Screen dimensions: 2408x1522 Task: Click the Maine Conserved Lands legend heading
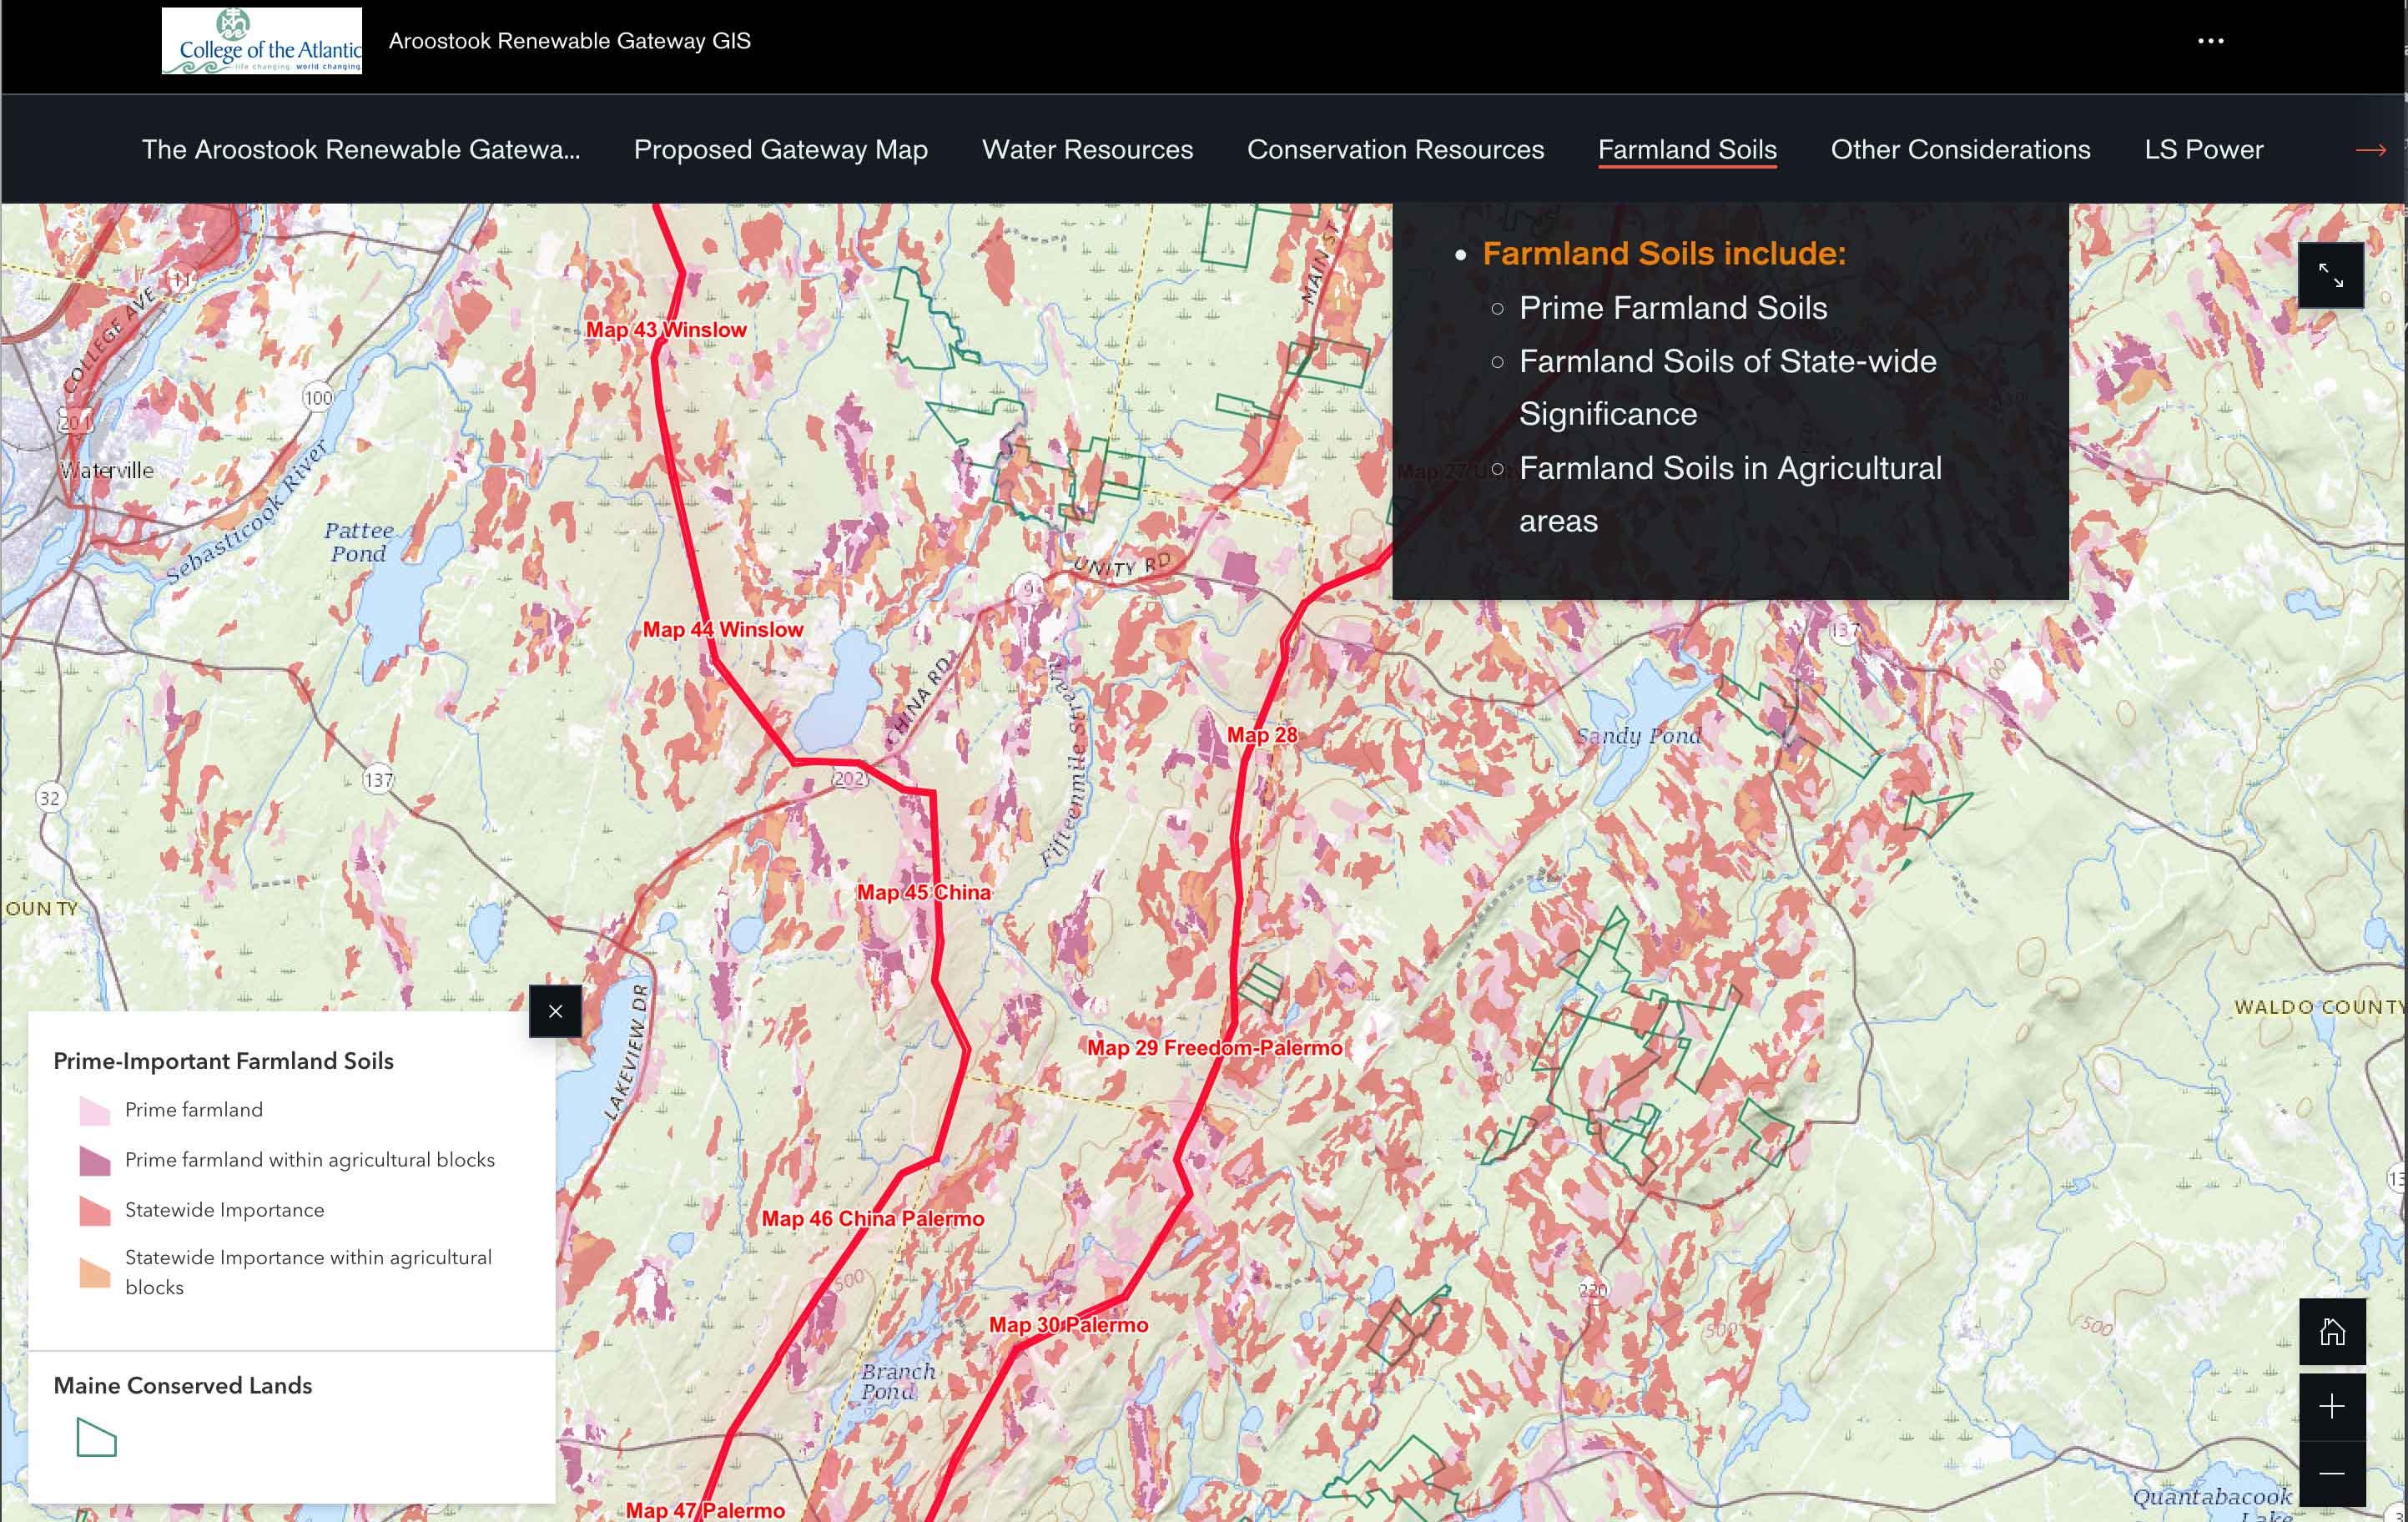[183, 1385]
